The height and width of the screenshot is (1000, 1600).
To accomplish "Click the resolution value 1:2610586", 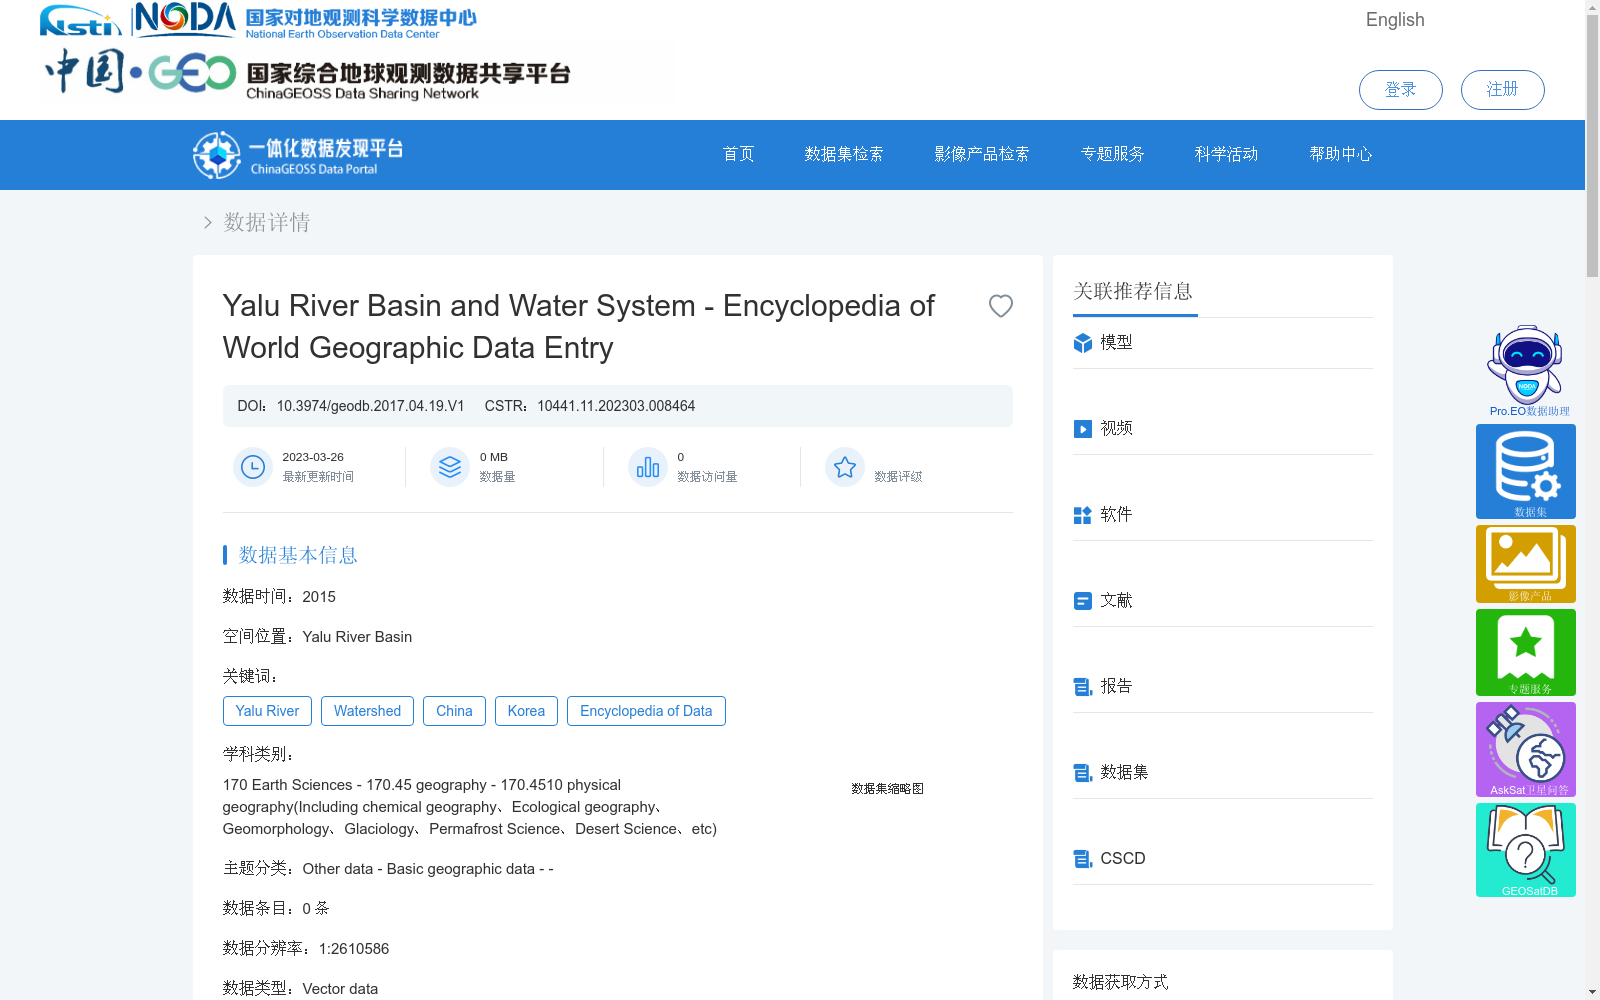I will 354,949.
